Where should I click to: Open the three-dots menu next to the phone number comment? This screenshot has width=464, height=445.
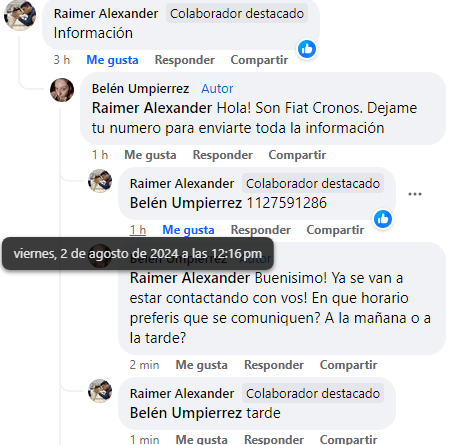pos(415,194)
